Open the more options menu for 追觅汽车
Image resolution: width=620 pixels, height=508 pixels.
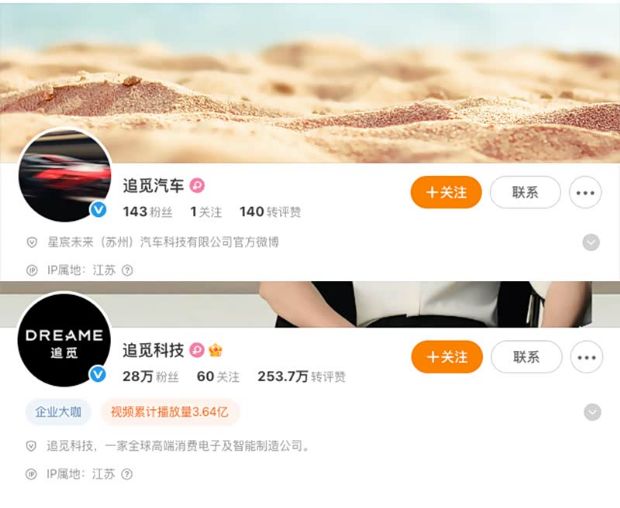tap(585, 193)
